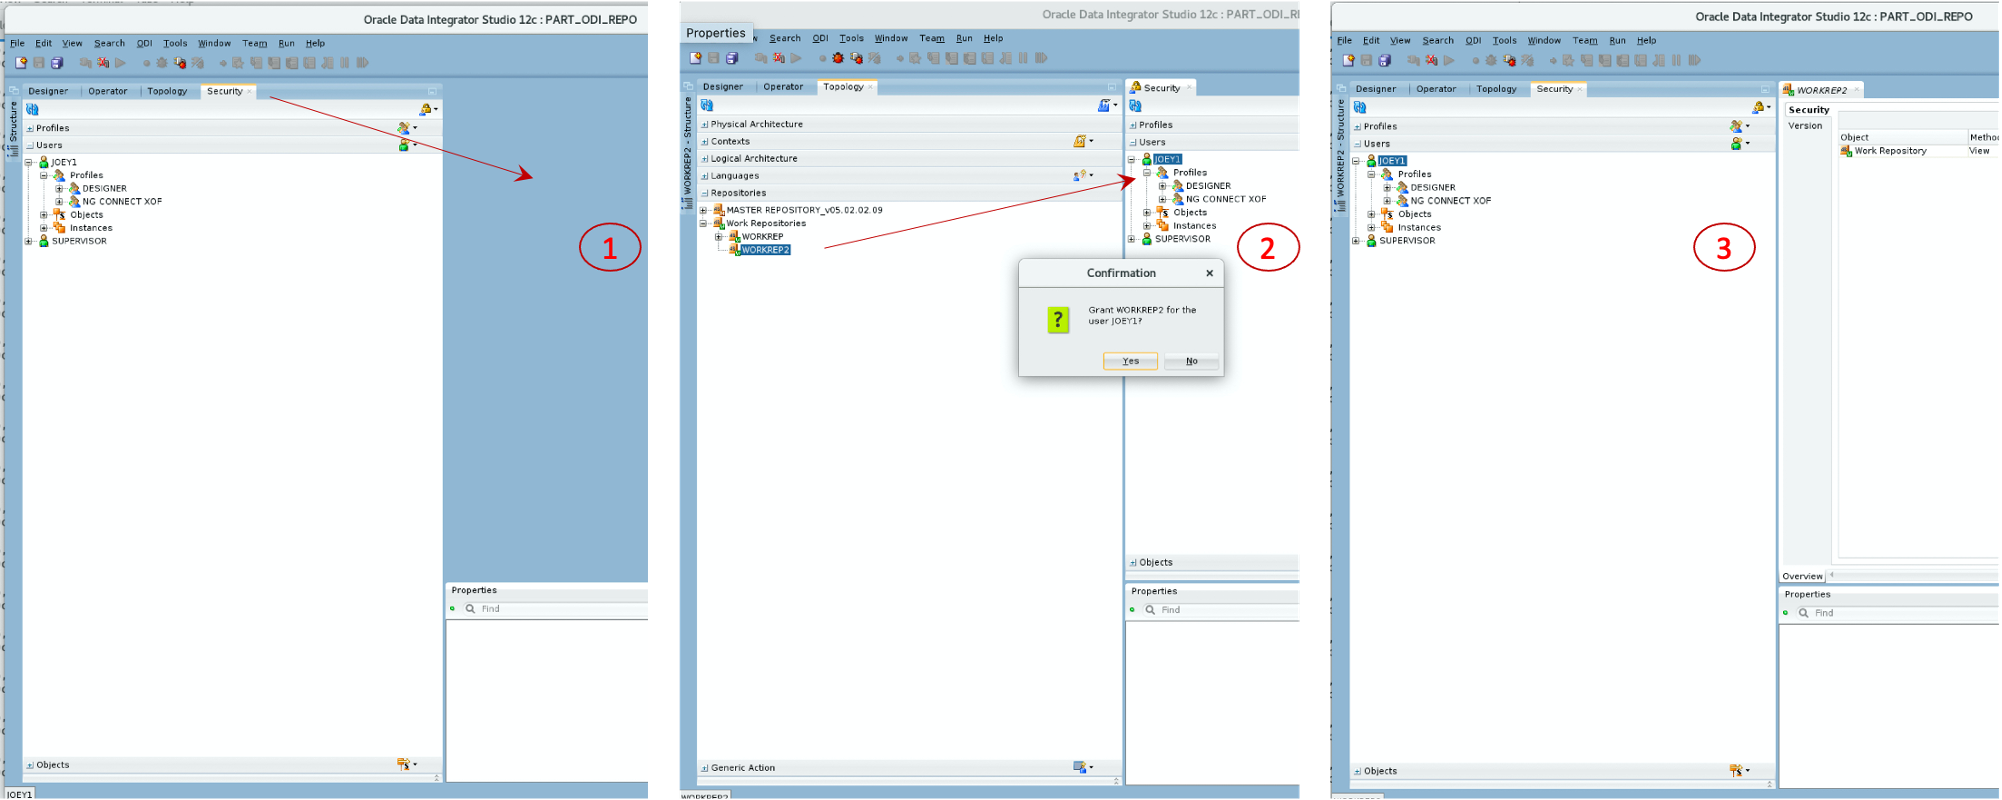Expand the Logical Architecture section
Viewport: 2002px width, 800px height.
[x=705, y=159]
